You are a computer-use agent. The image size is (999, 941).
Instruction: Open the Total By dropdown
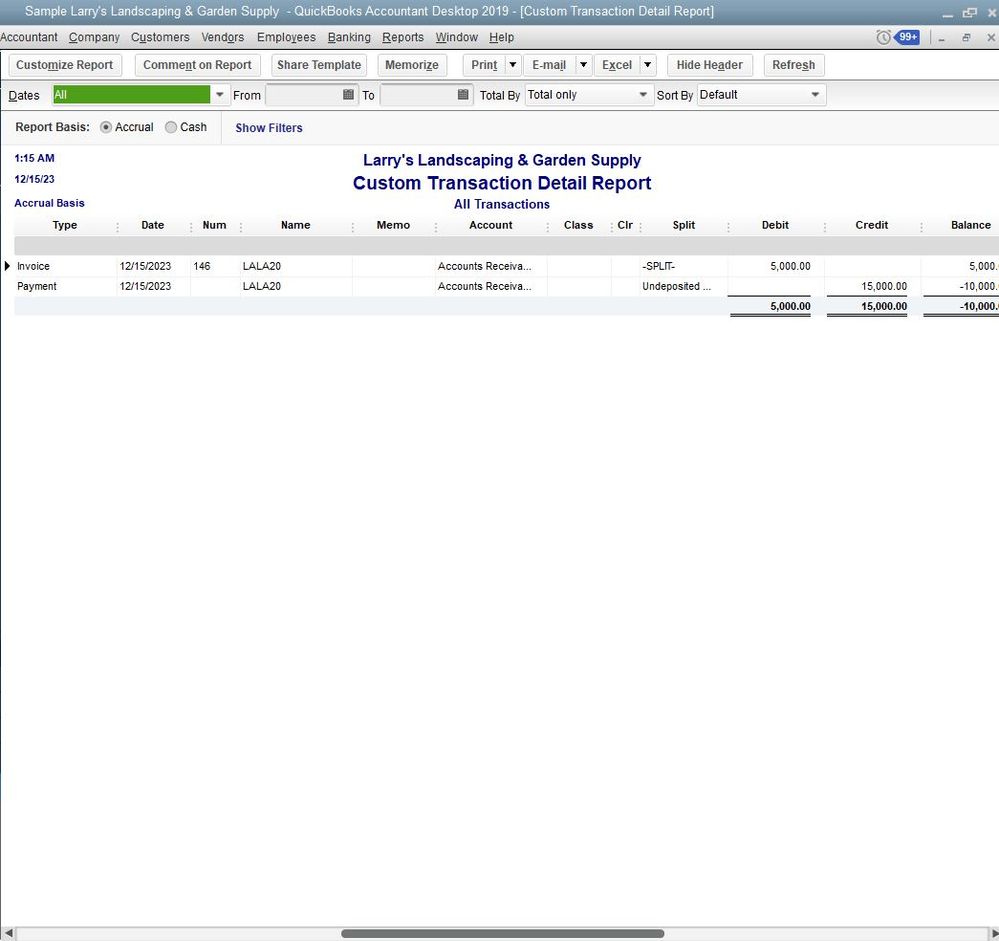643,95
